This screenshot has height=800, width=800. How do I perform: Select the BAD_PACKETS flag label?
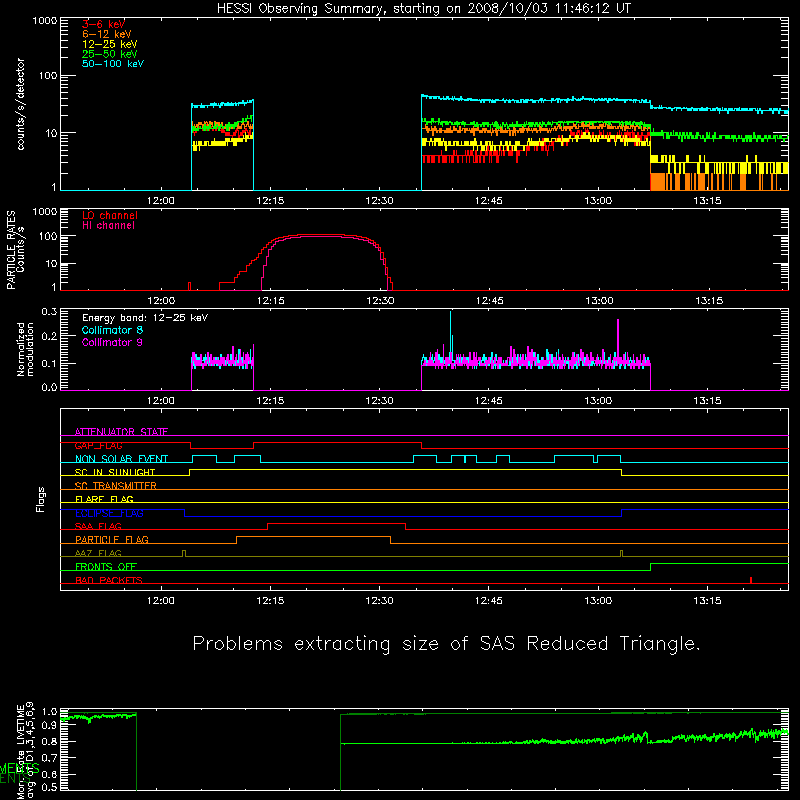[x=109, y=580]
